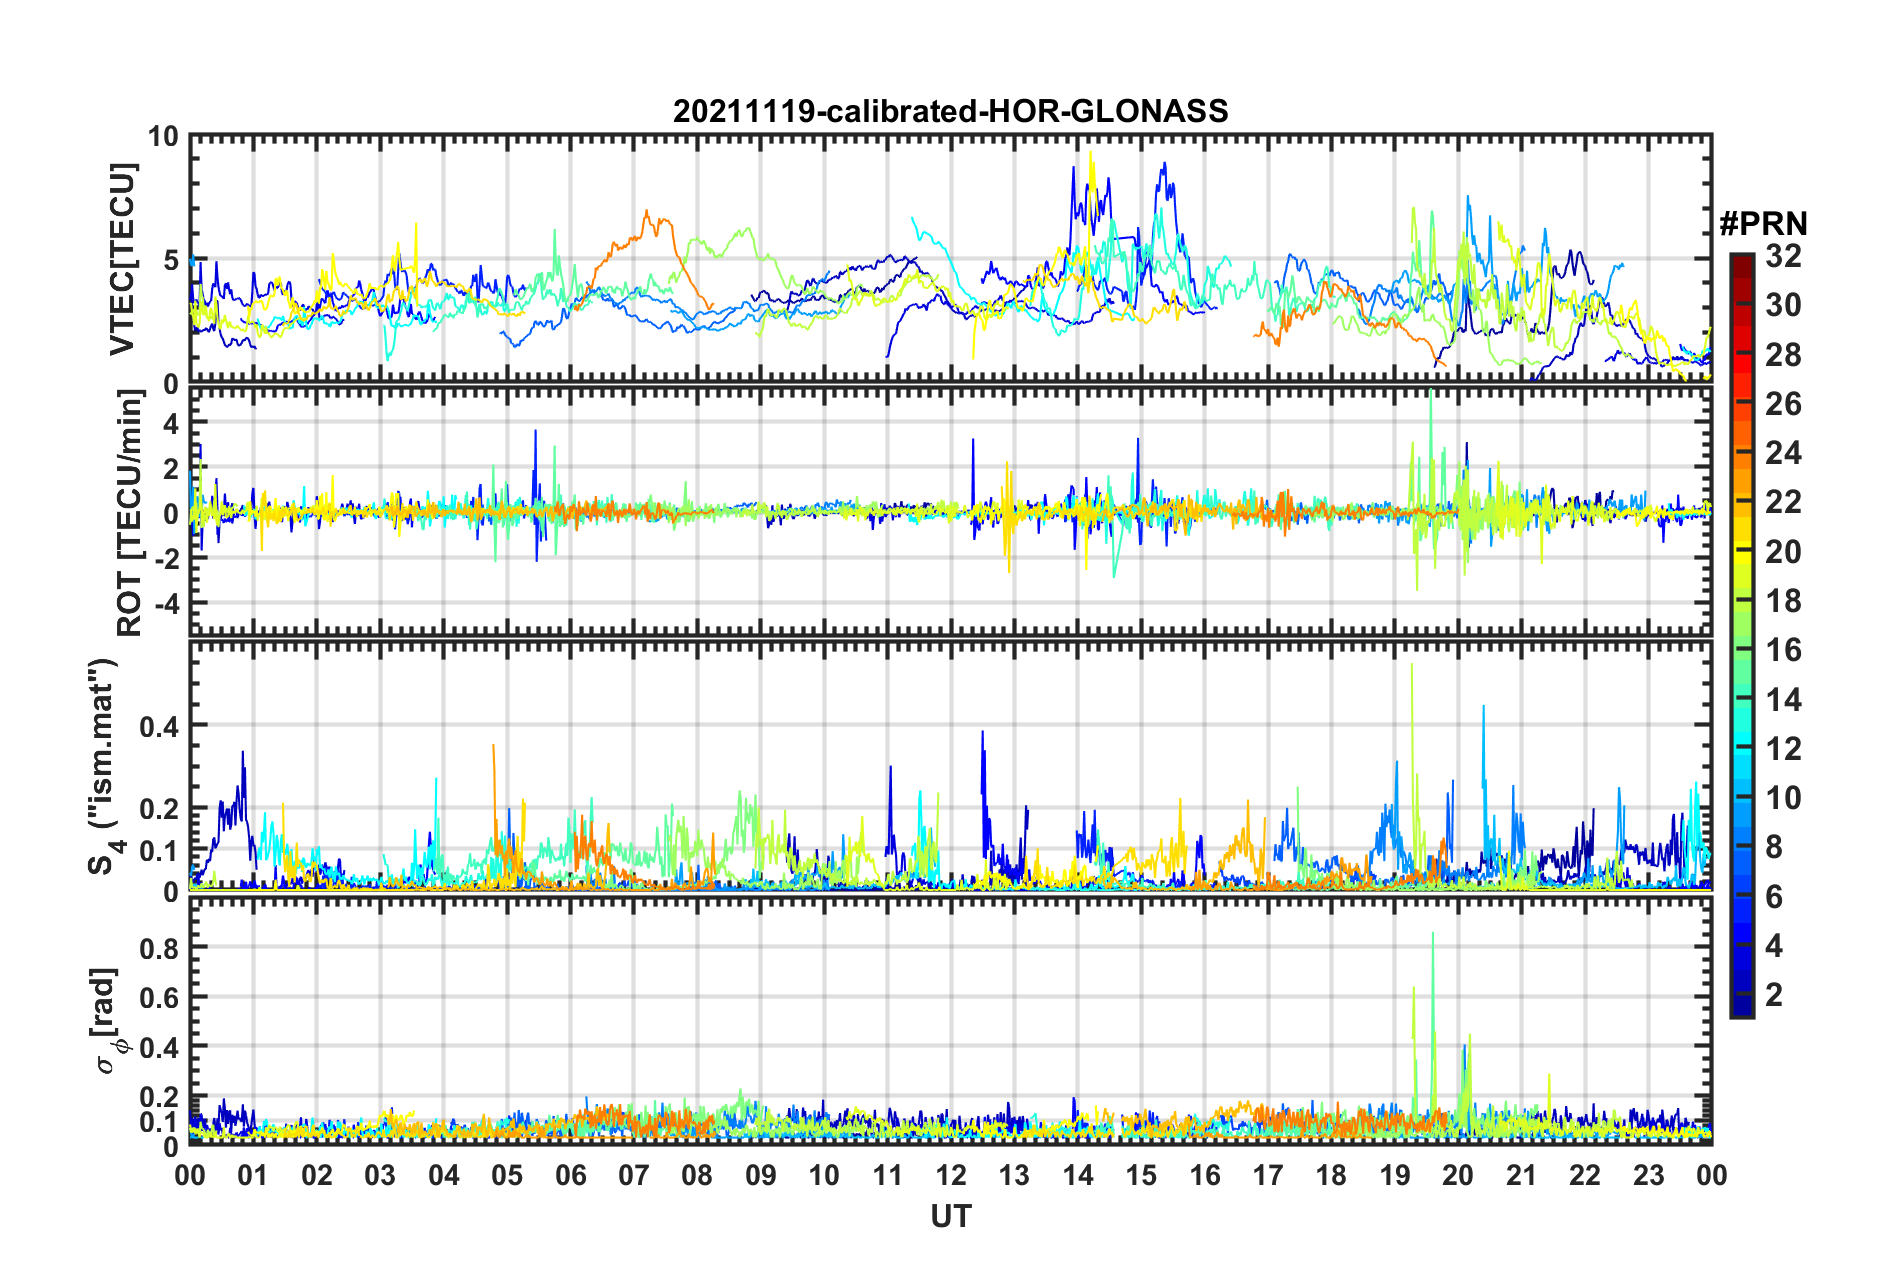1902x1272 pixels.
Task: Click the #PRN colorbar title
Action: 1763,224
